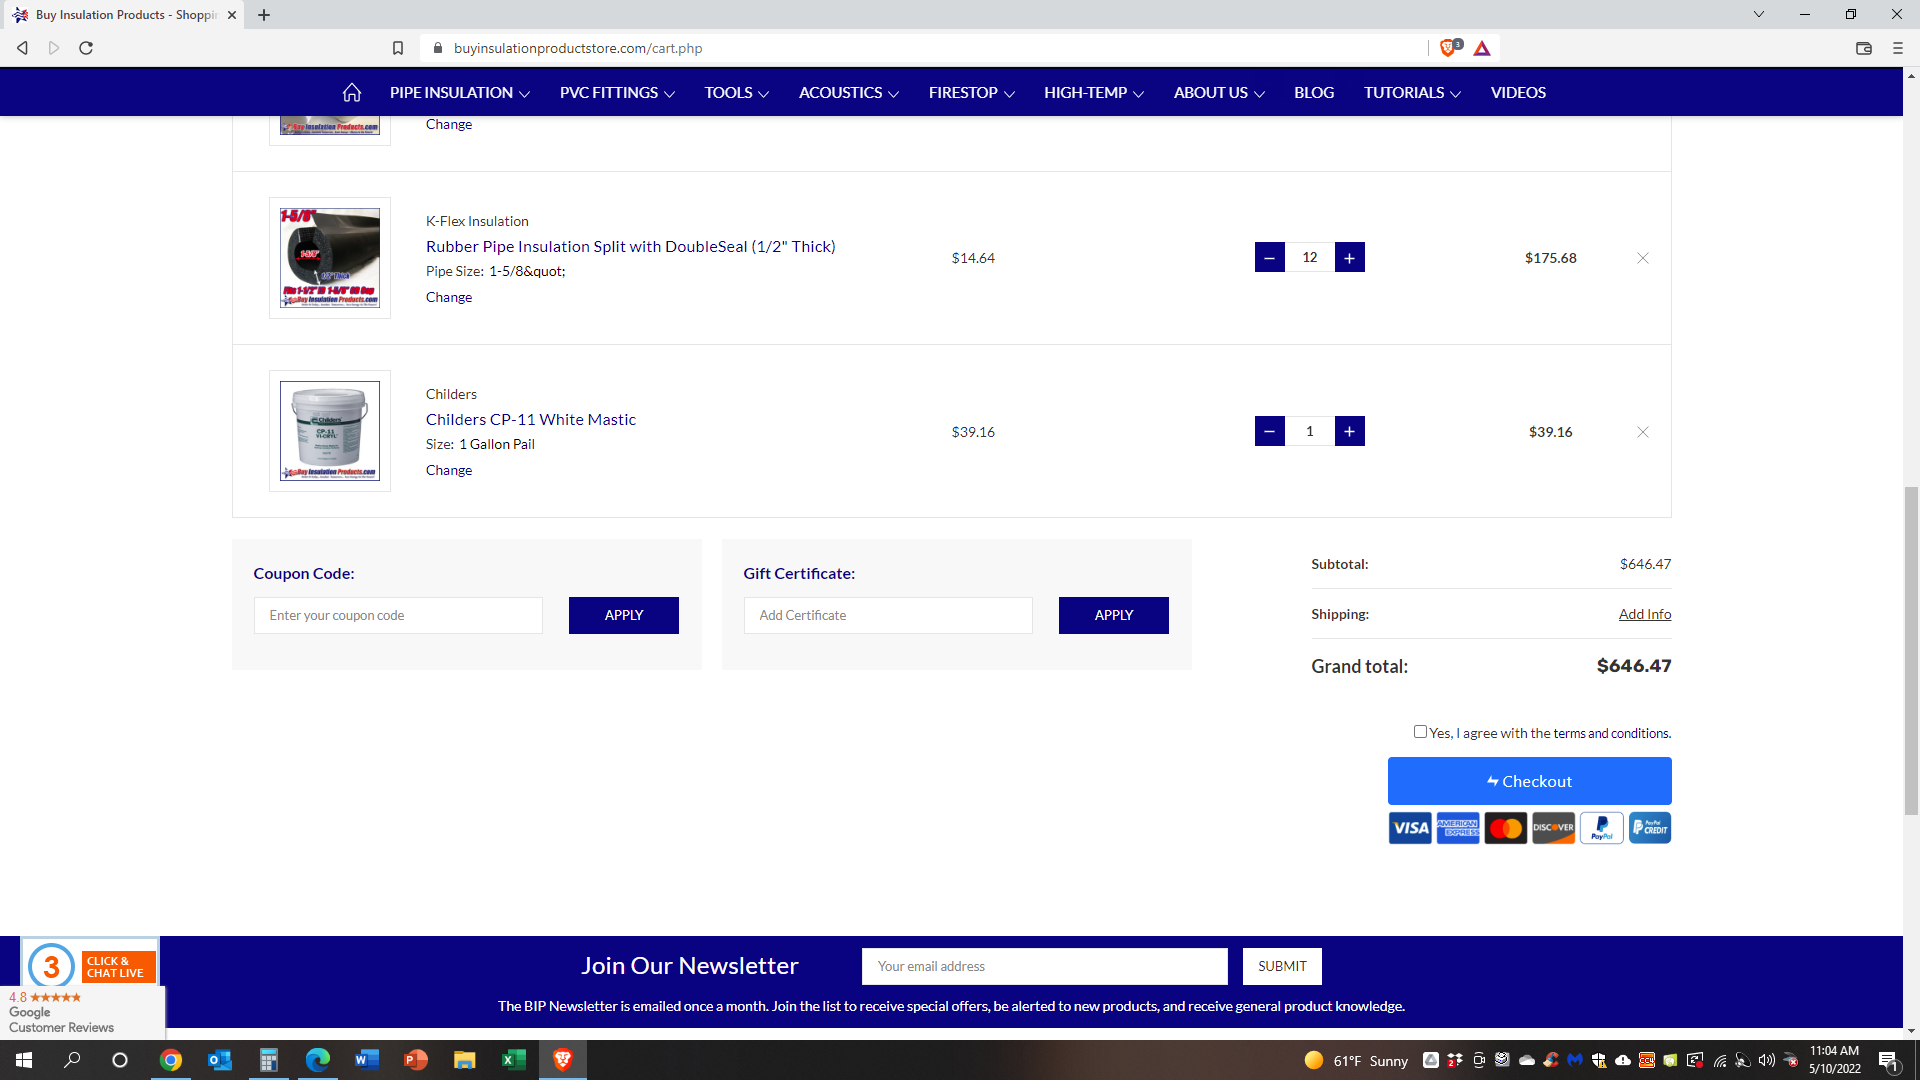The height and width of the screenshot is (1080, 1920).
Task: Open the Firestop dropdown menu
Action: pos(970,93)
